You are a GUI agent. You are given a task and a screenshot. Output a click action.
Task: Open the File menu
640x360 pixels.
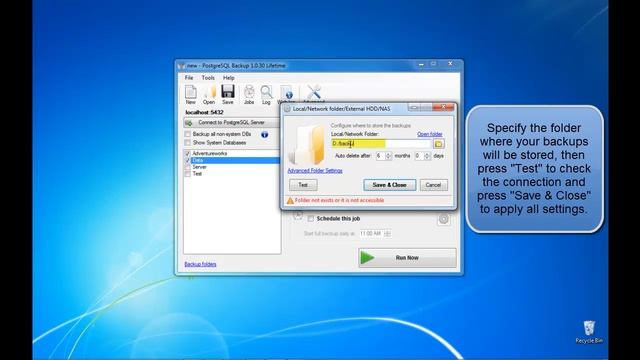click(189, 78)
